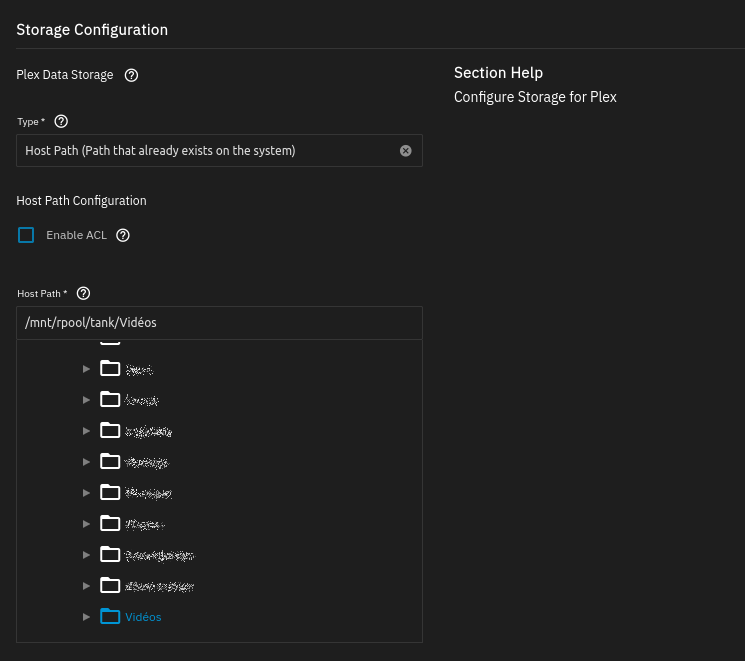Expand the Vidéos folder in the tree

click(86, 617)
